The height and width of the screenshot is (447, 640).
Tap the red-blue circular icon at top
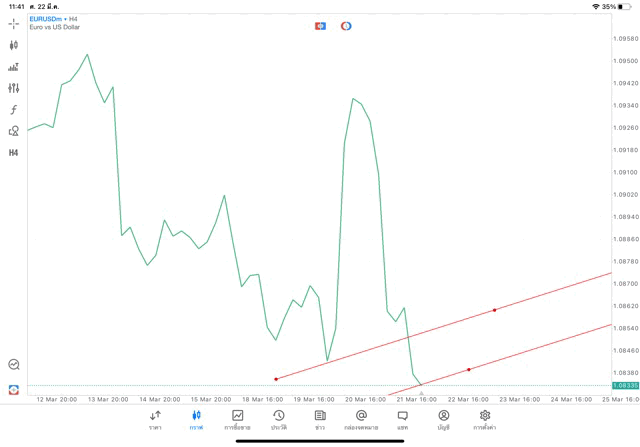[346, 26]
